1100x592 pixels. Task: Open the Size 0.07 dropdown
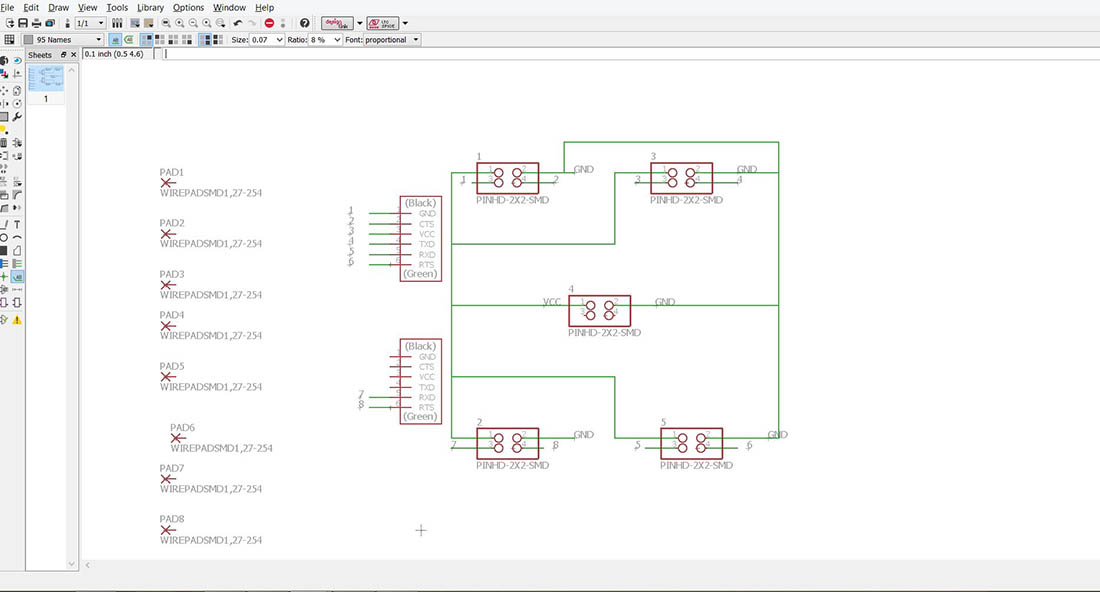[267, 40]
